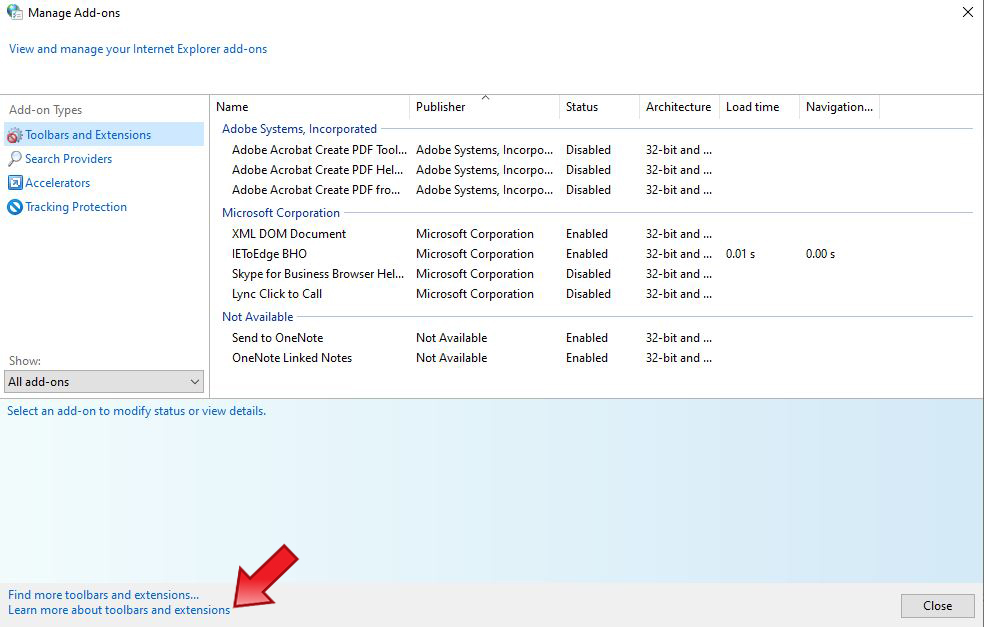Select the Send to OneNote add-on
This screenshot has width=984, height=627.
point(278,338)
